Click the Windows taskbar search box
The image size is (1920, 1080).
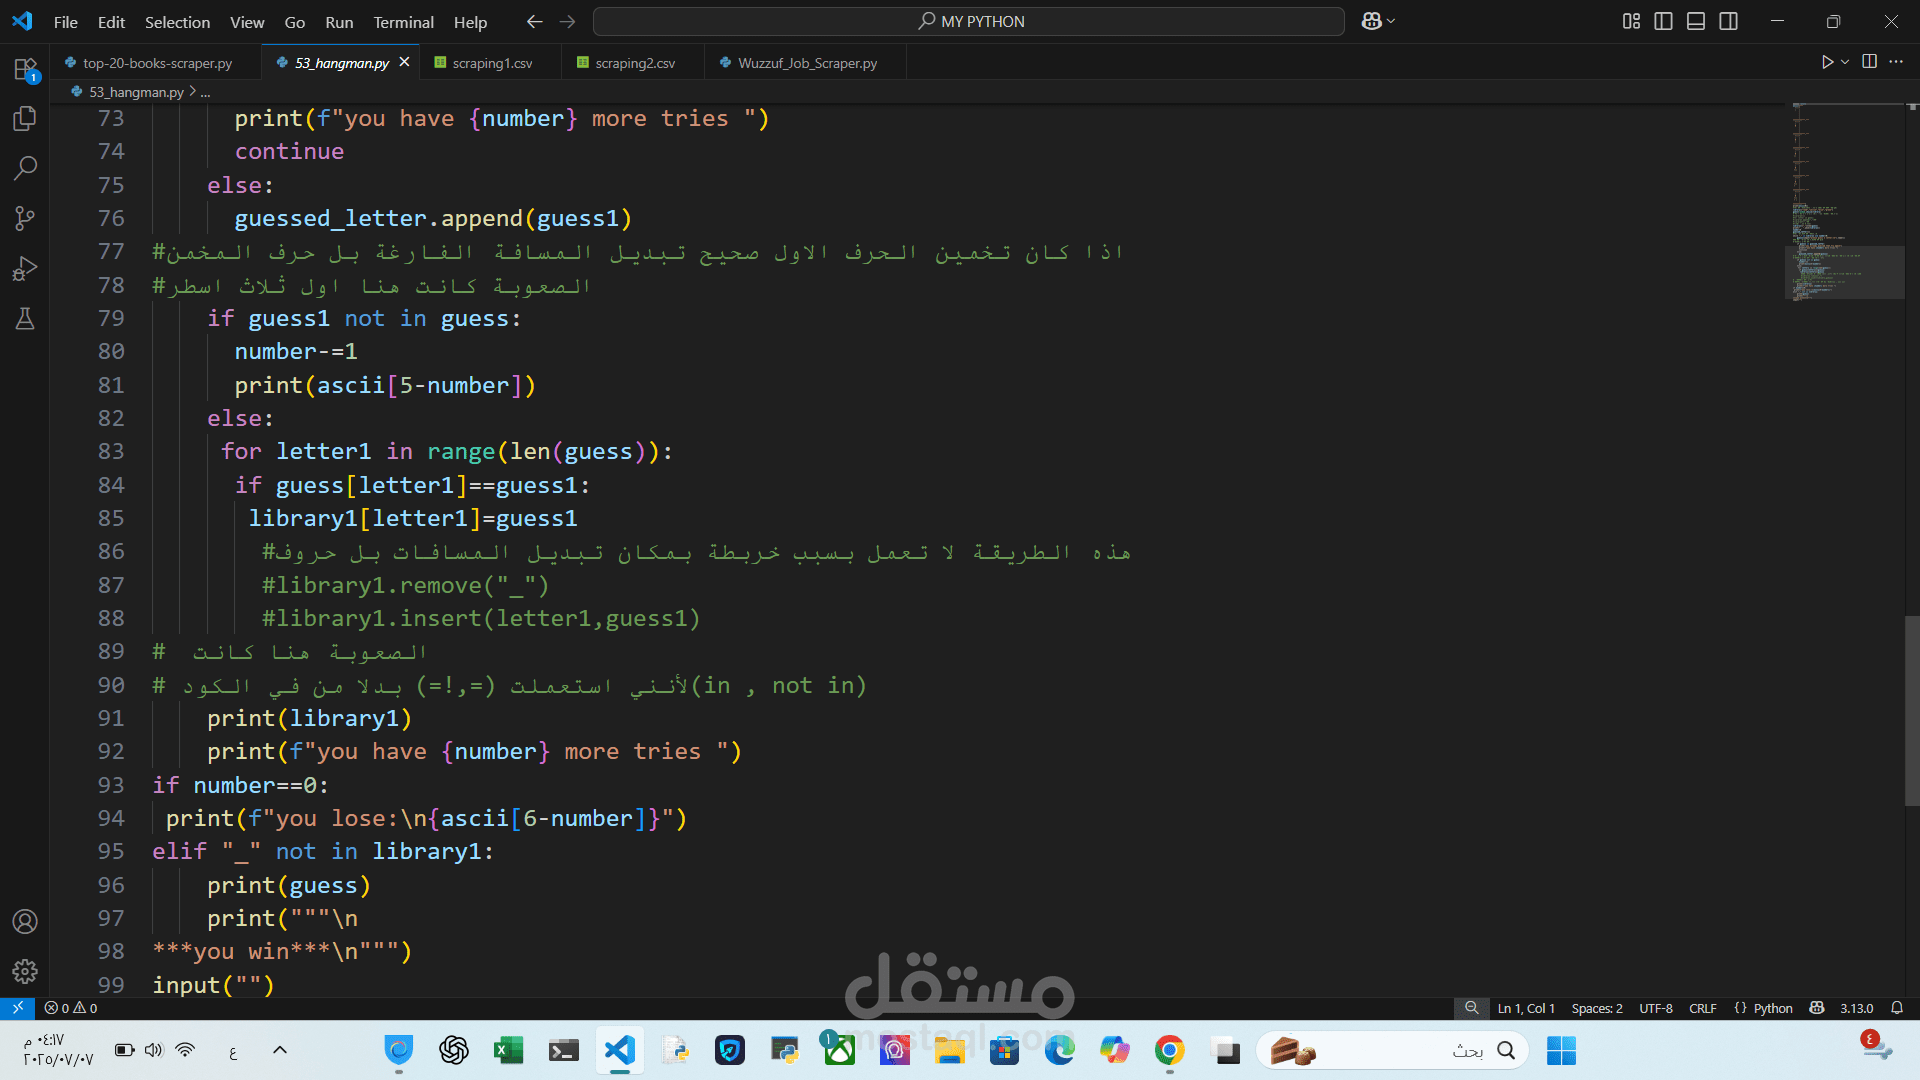pos(1392,1050)
